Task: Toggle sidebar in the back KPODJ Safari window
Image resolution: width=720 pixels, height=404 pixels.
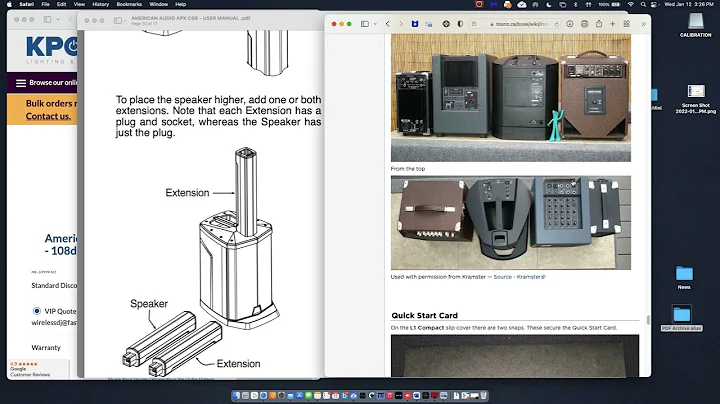Action: tap(47, 19)
